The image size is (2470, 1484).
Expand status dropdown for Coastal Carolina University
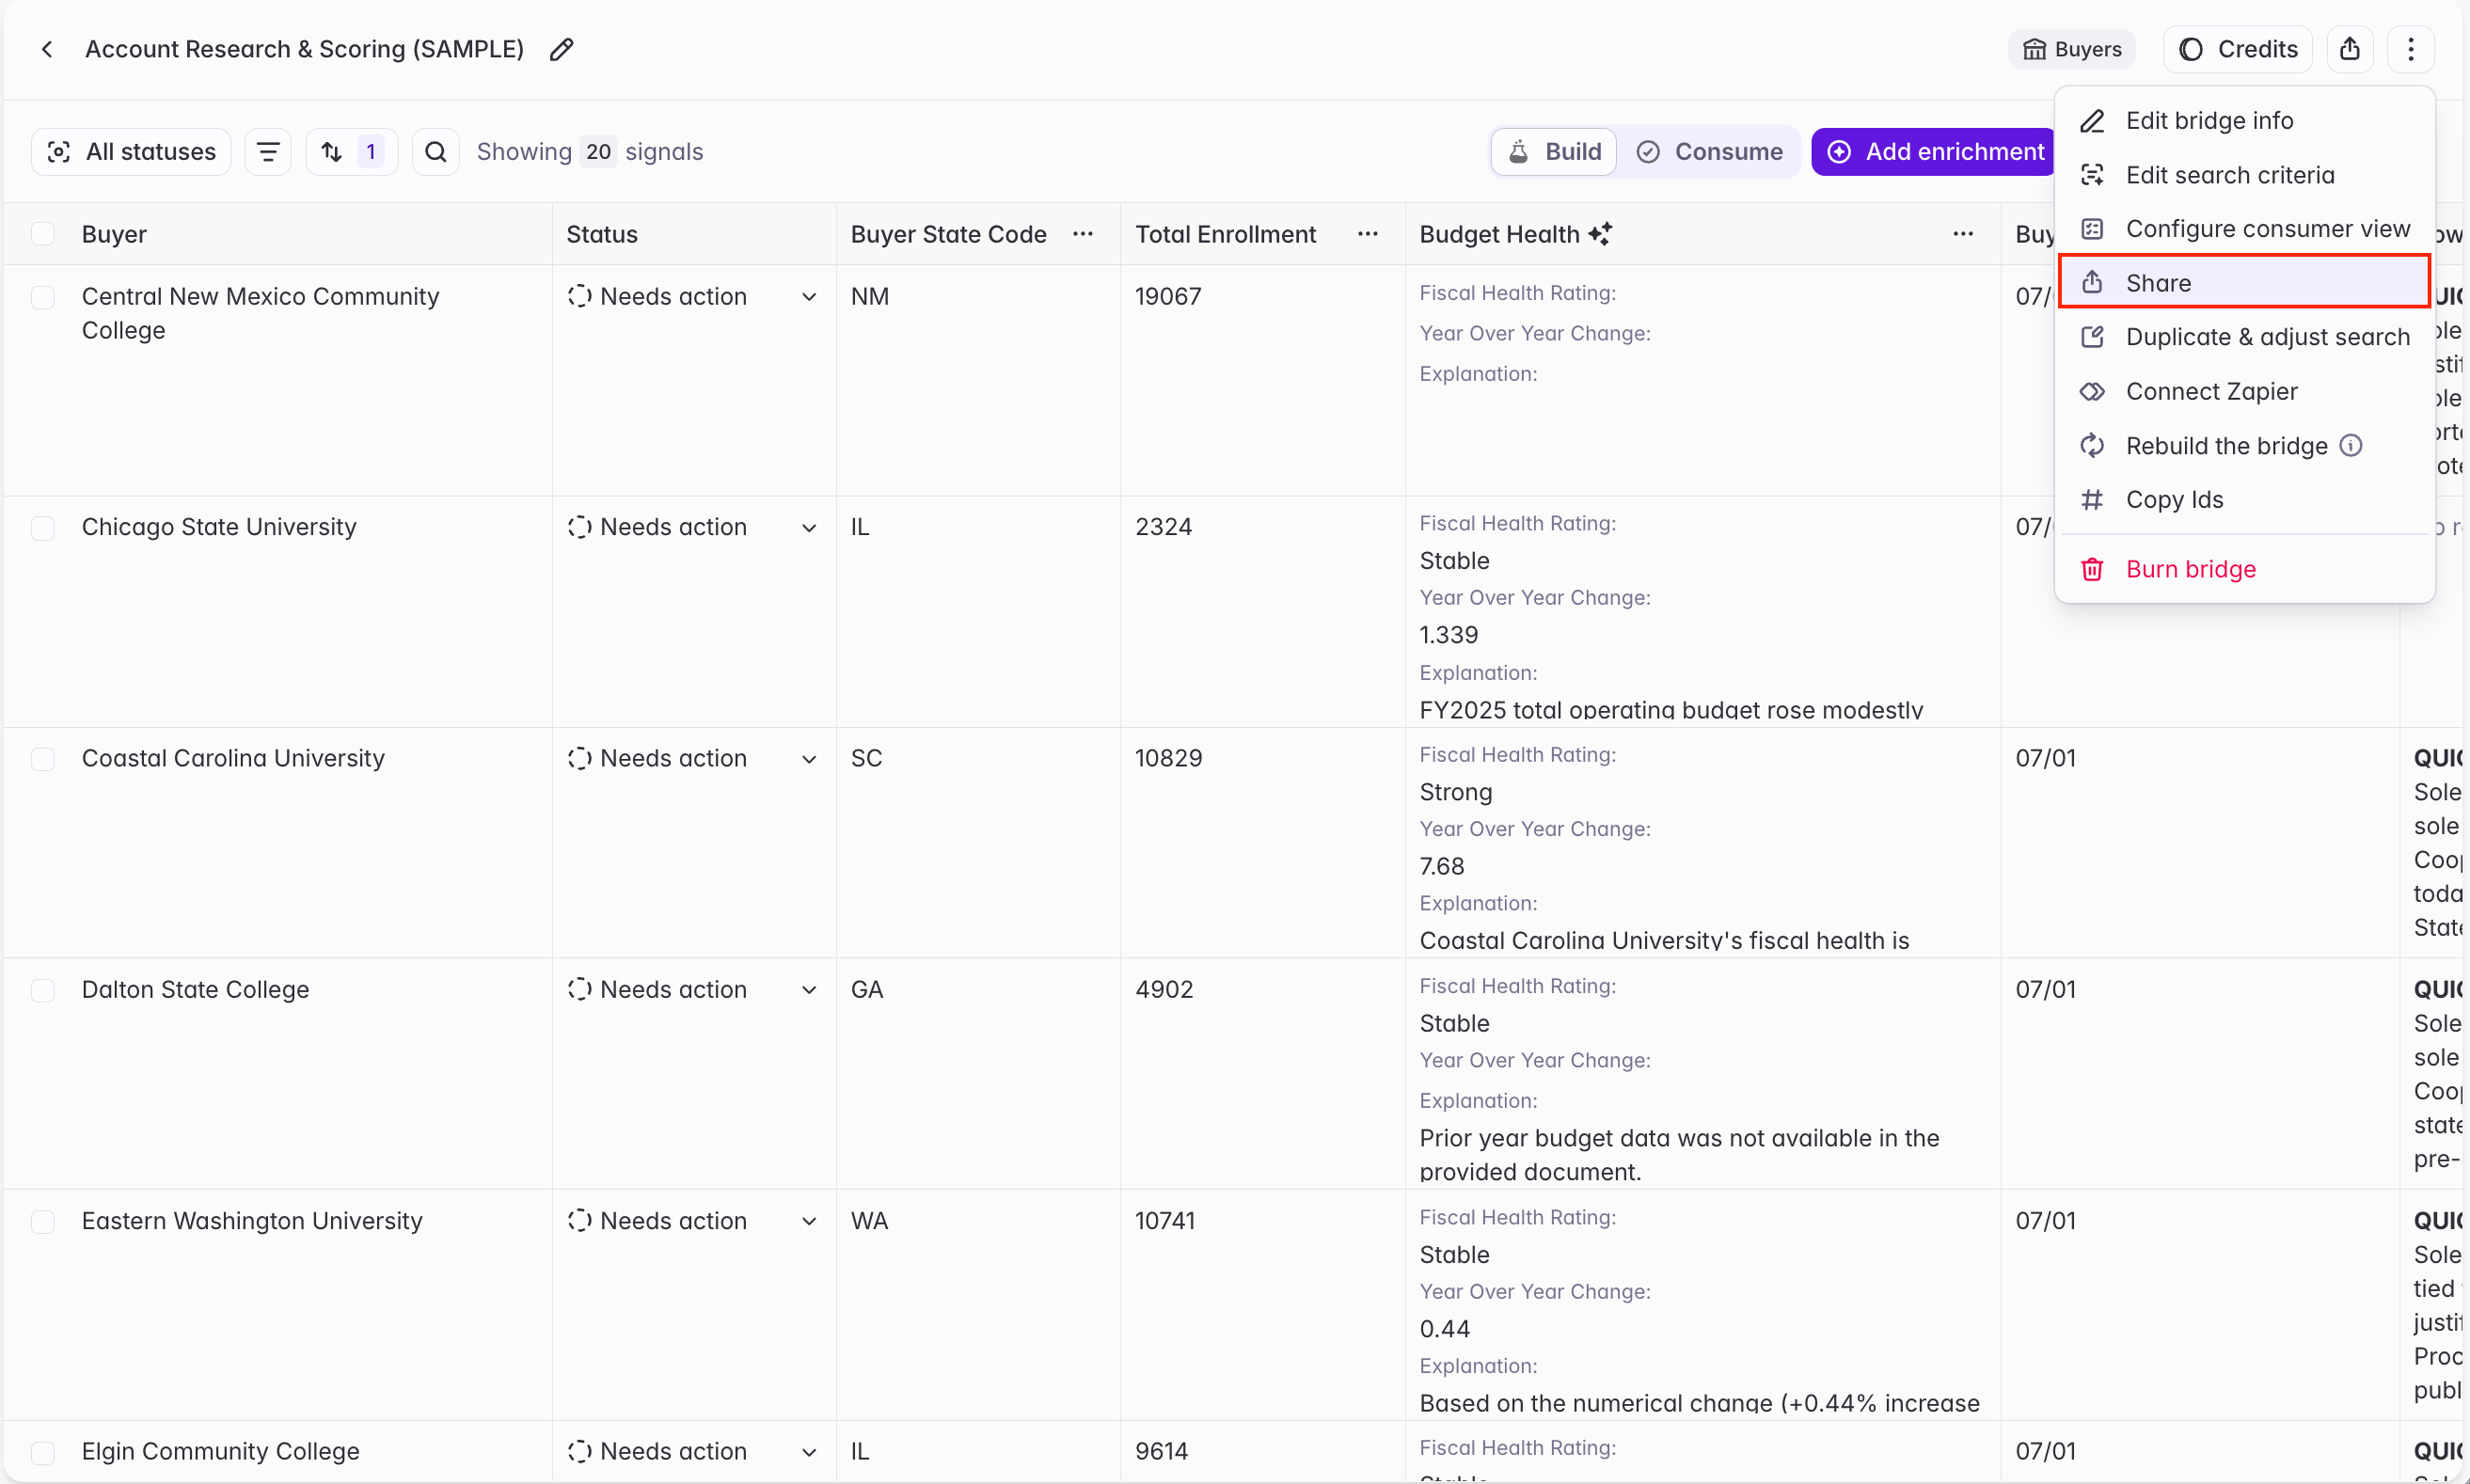[x=809, y=759]
